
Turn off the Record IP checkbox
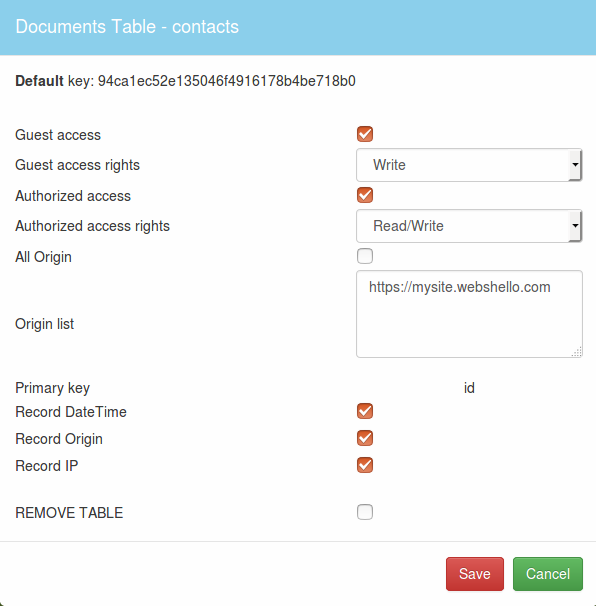tap(365, 465)
